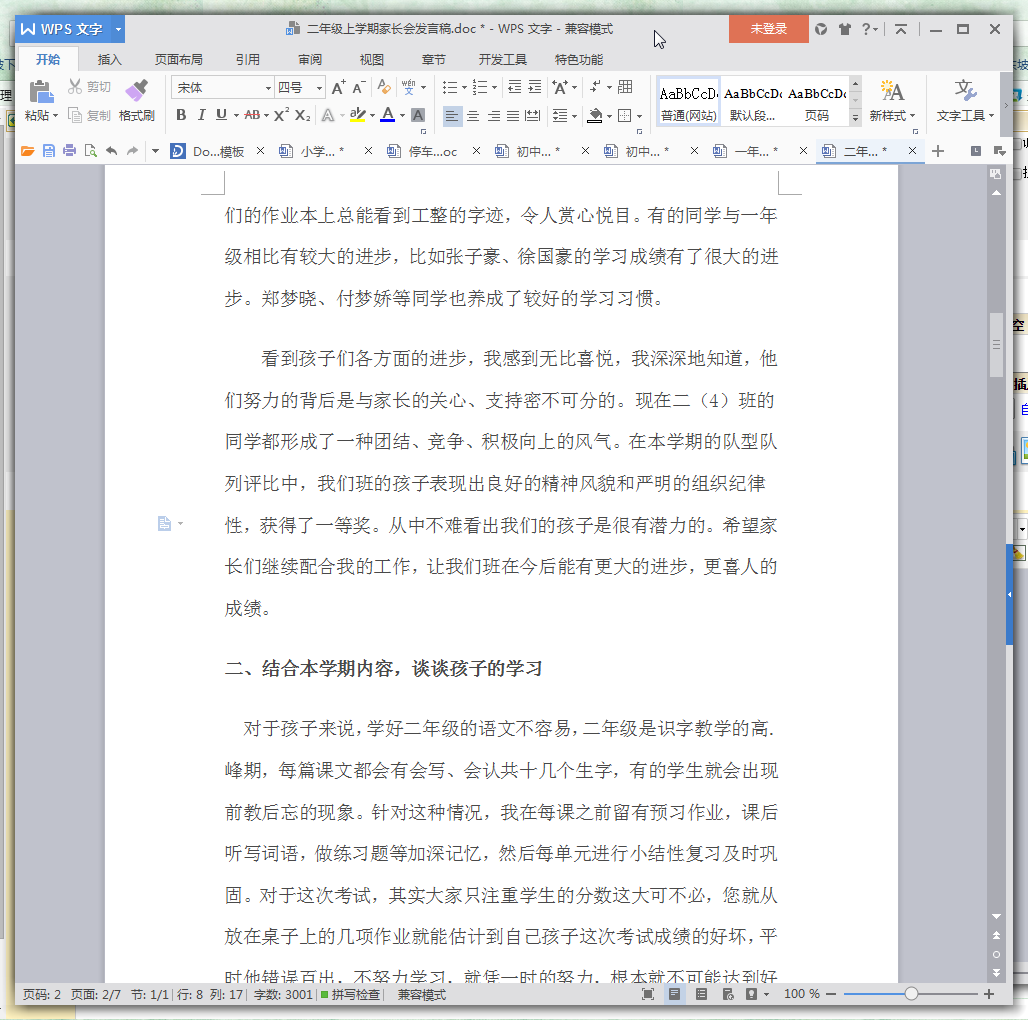Toggle Bold formatting

pyautogui.click(x=182, y=115)
